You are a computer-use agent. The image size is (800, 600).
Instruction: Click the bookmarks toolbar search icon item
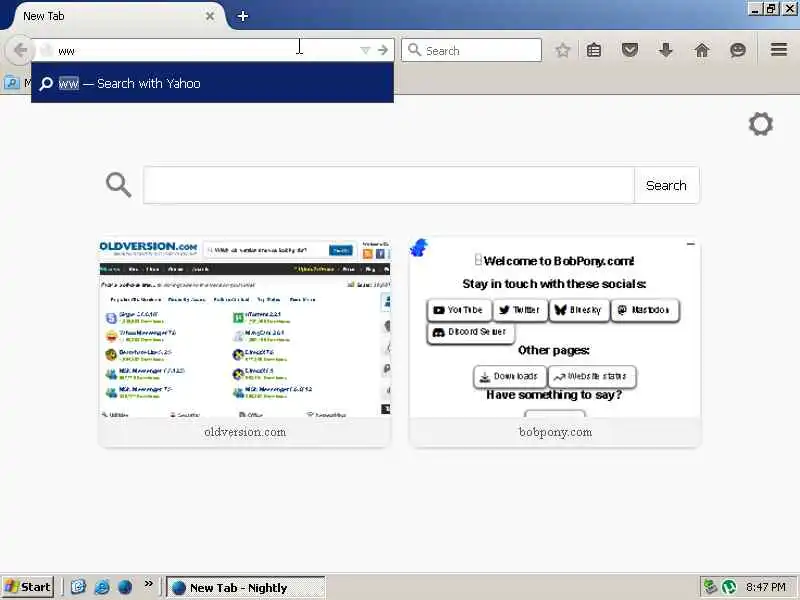11,83
